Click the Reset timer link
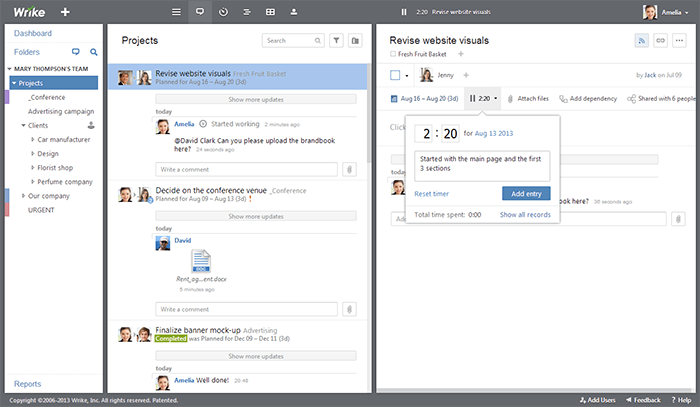The image size is (700, 407). coord(432,194)
